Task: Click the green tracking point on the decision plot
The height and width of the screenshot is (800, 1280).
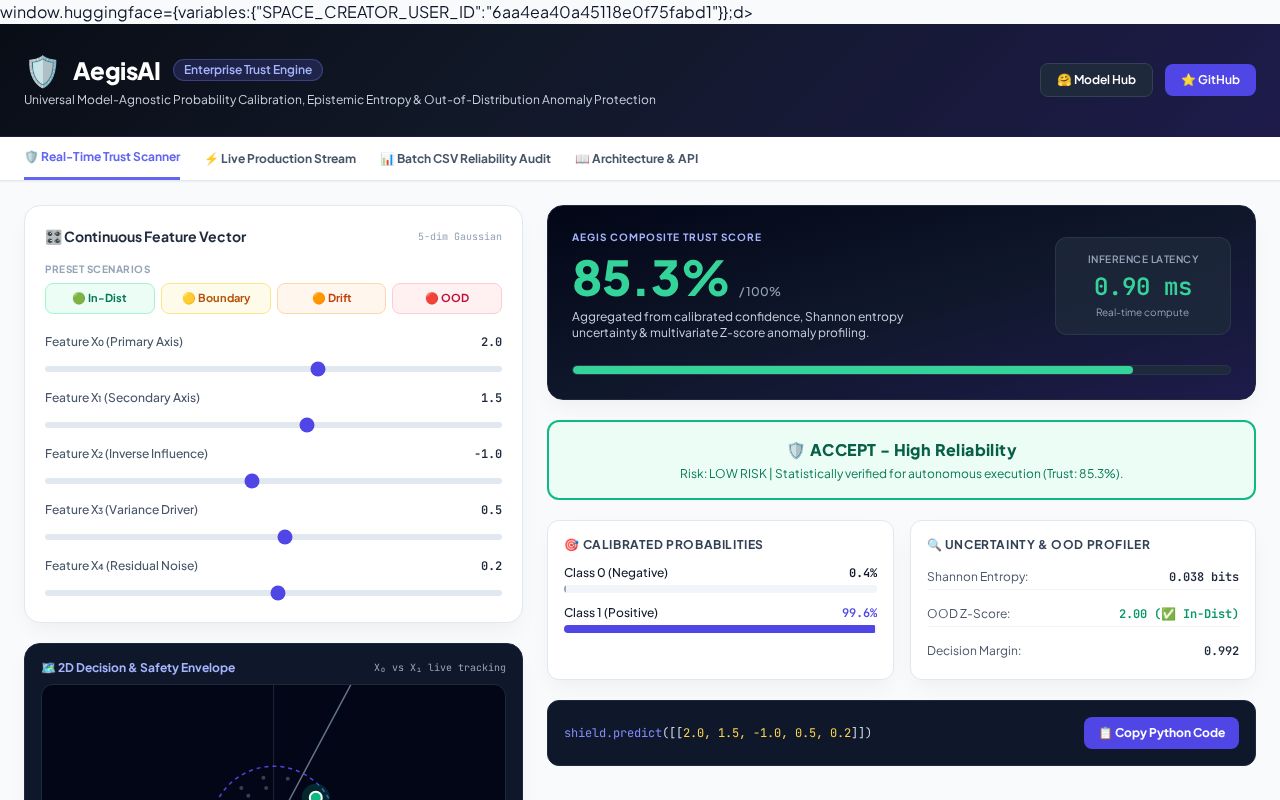Action: pos(316,796)
